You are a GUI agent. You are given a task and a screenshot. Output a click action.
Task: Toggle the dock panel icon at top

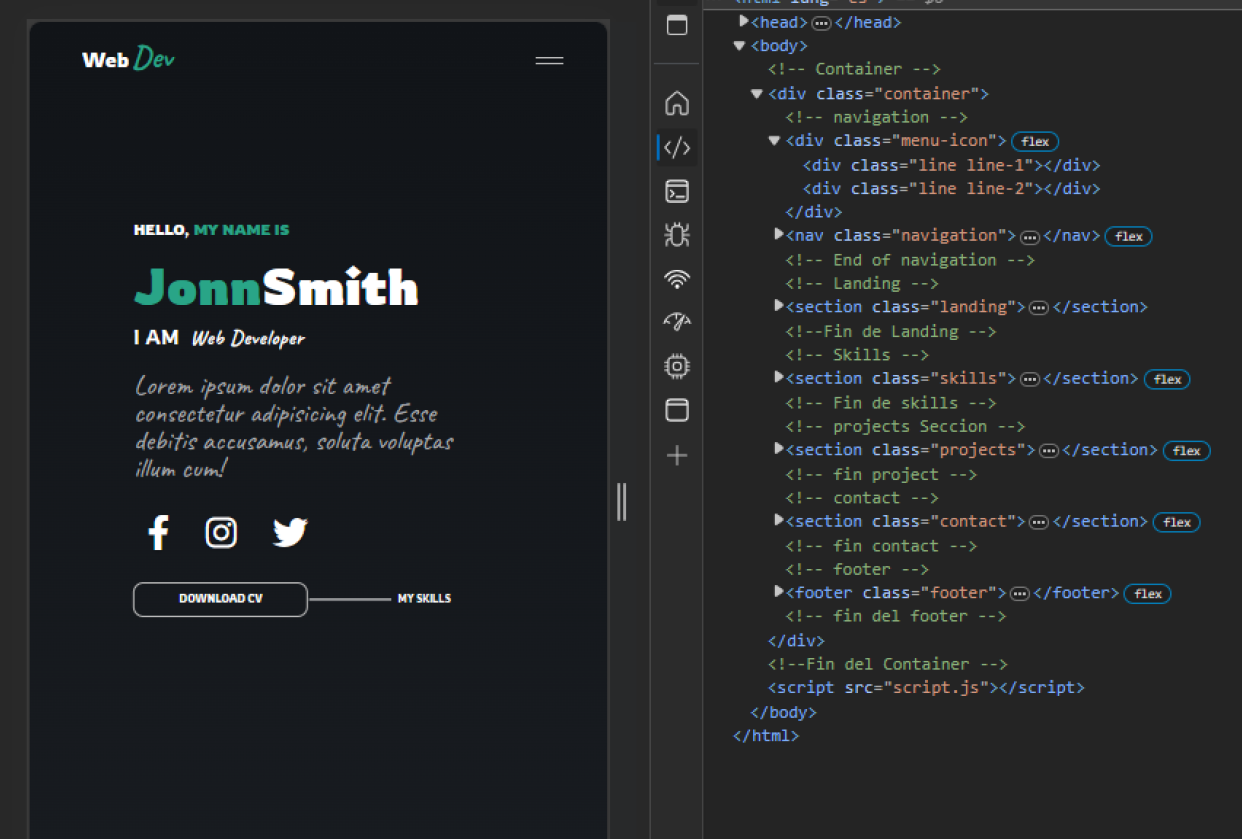point(677,25)
